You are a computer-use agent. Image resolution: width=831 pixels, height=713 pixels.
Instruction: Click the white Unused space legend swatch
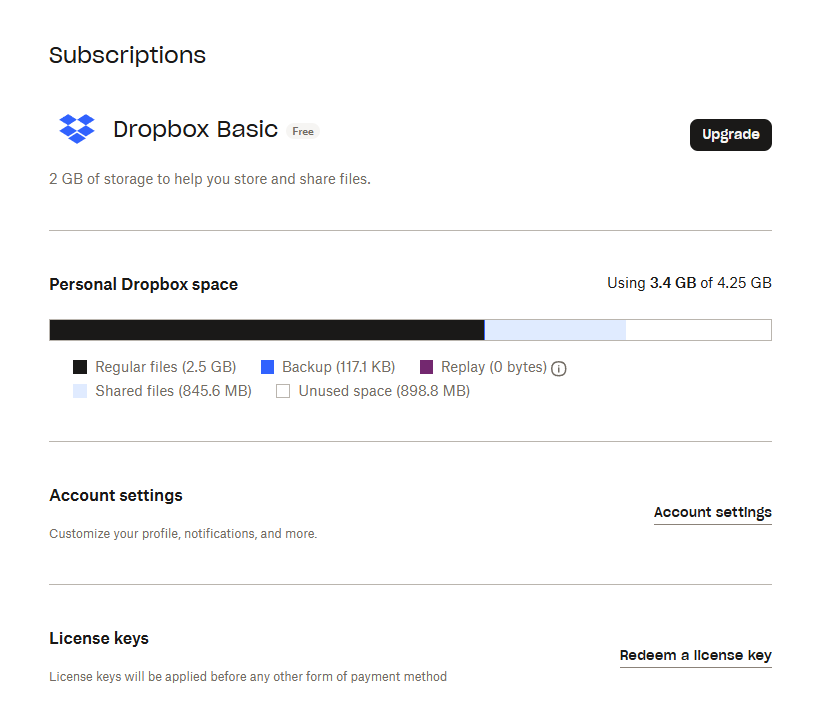tap(283, 391)
